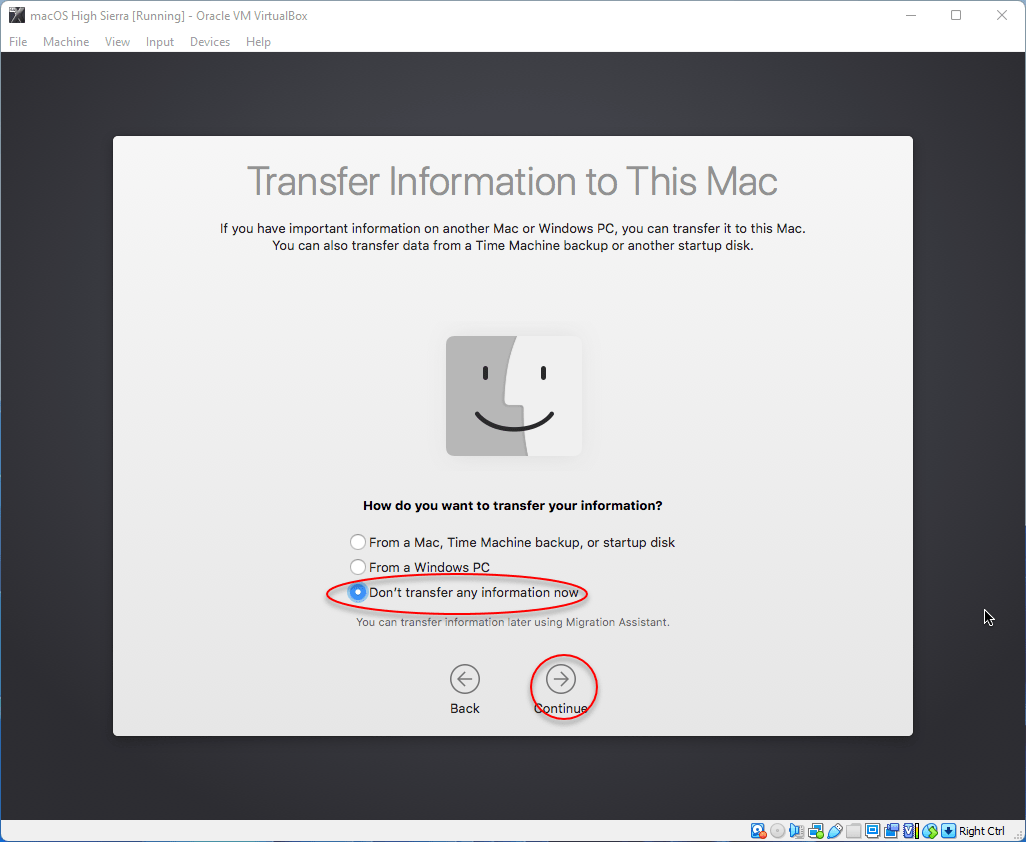Image resolution: width=1026 pixels, height=842 pixels.
Task: Click the Migration Assistant hint text
Action: click(x=512, y=622)
